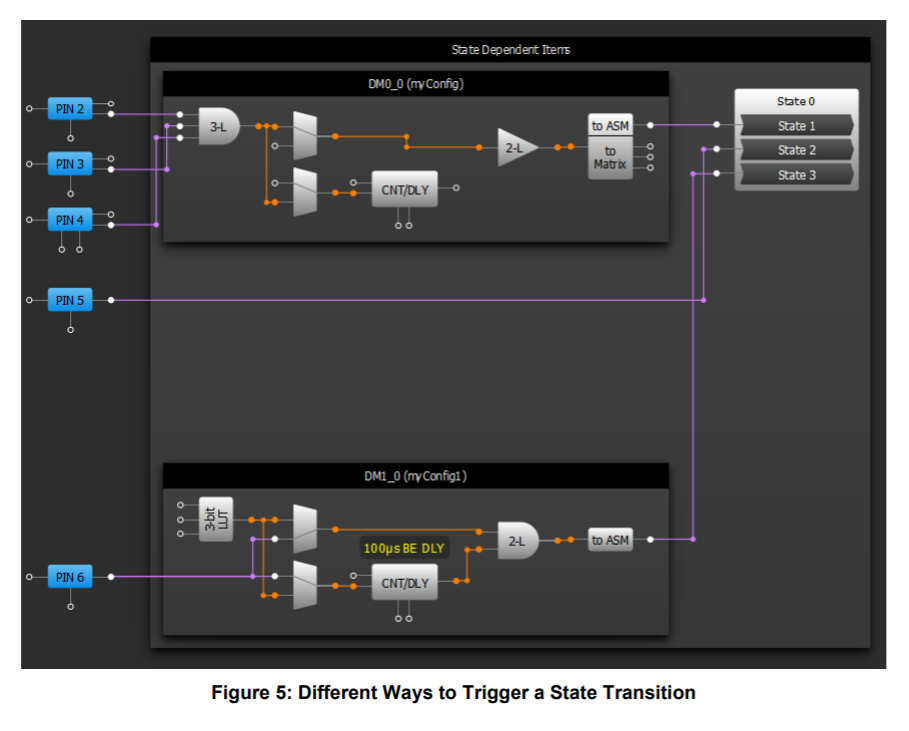
Task: Click the to ASM output connector in DM1_0
Action: pyautogui.click(x=650, y=539)
